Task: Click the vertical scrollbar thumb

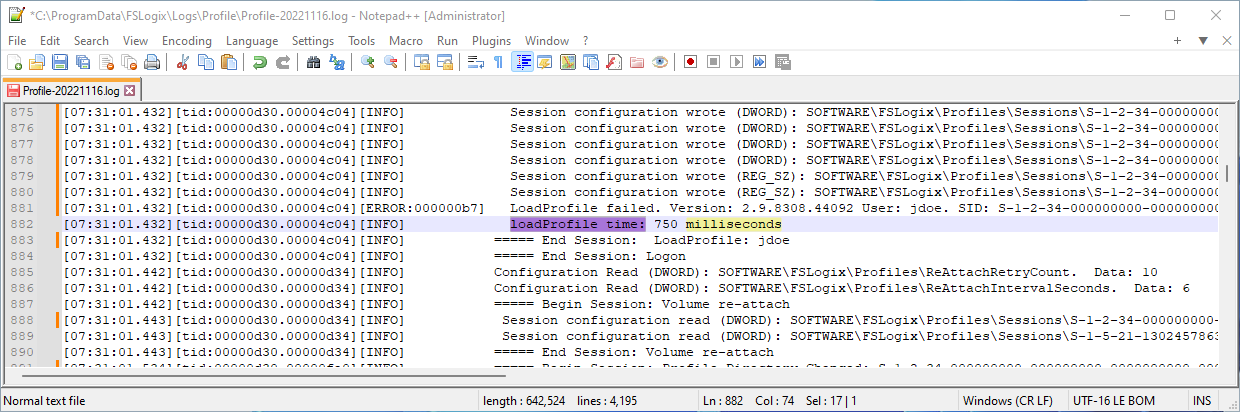Action: pos(1229,174)
